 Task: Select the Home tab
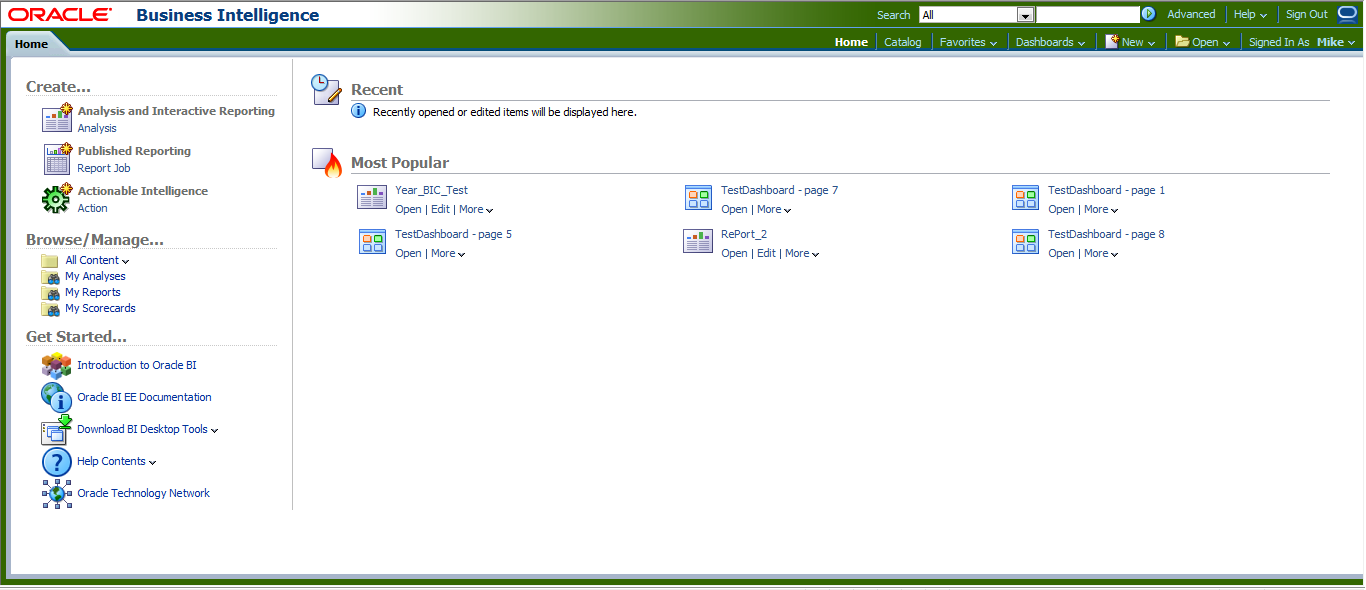(31, 44)
